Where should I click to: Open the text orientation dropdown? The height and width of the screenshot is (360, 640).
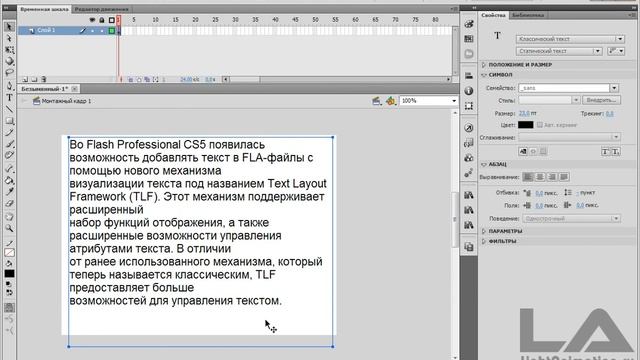coord(616,51)
